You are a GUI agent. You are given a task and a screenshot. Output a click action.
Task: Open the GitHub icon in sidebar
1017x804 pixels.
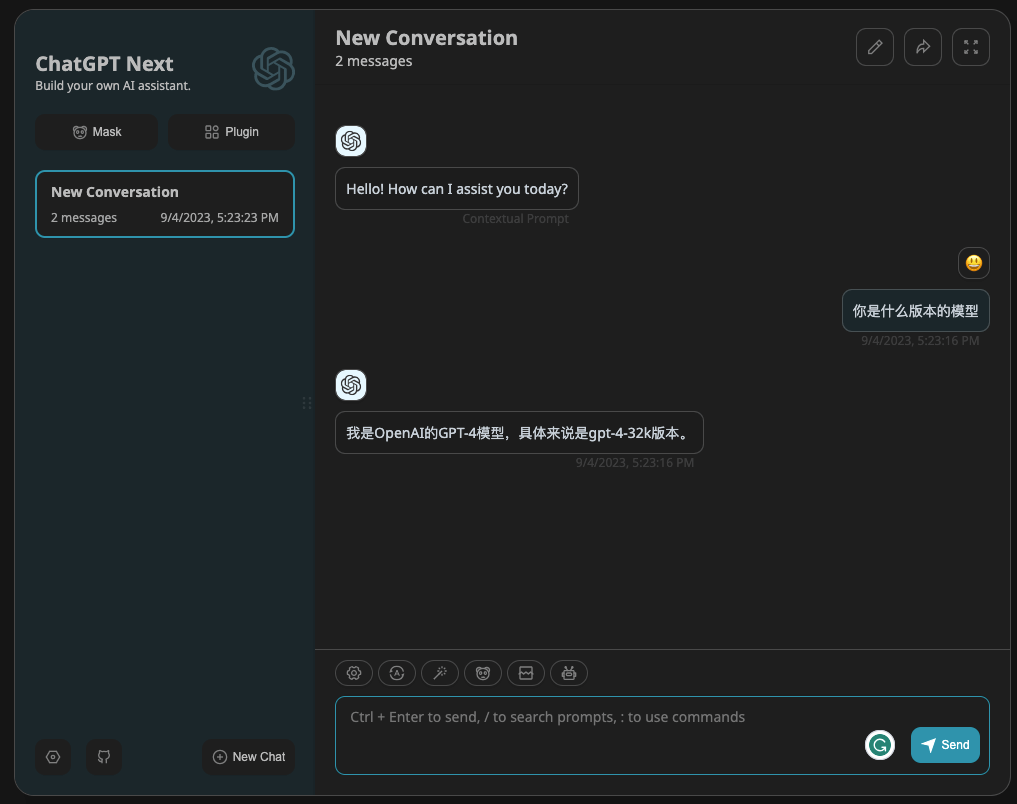coord(104,757)
